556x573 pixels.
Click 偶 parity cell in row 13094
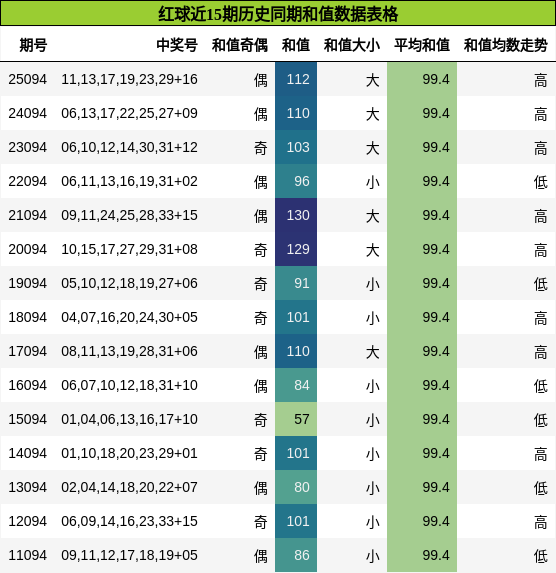tap(261, 488)
